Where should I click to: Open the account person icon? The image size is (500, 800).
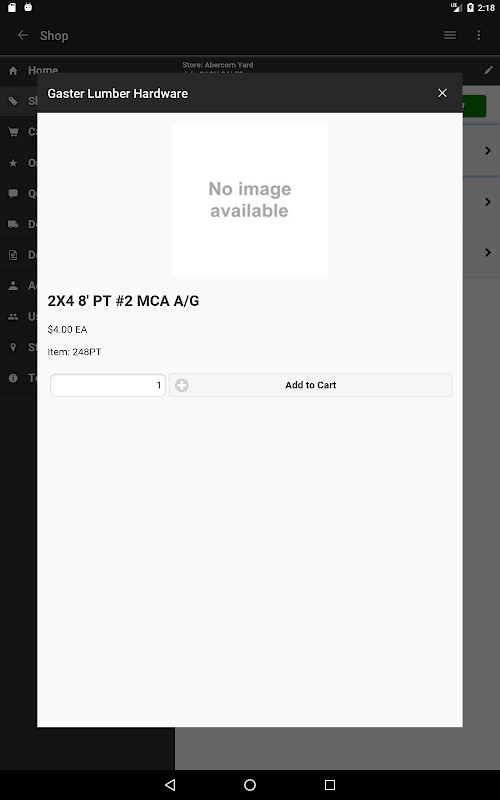coord(13,286)
